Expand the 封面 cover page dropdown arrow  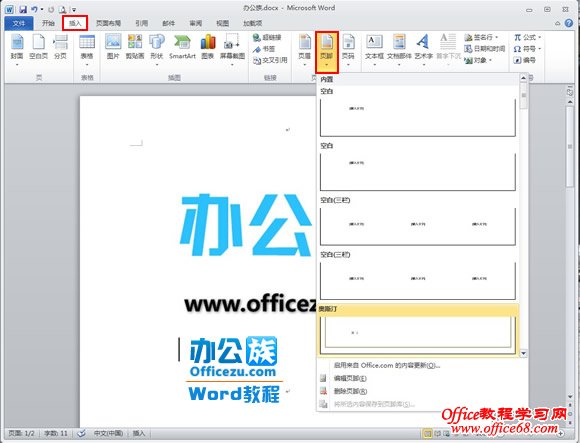17,65
